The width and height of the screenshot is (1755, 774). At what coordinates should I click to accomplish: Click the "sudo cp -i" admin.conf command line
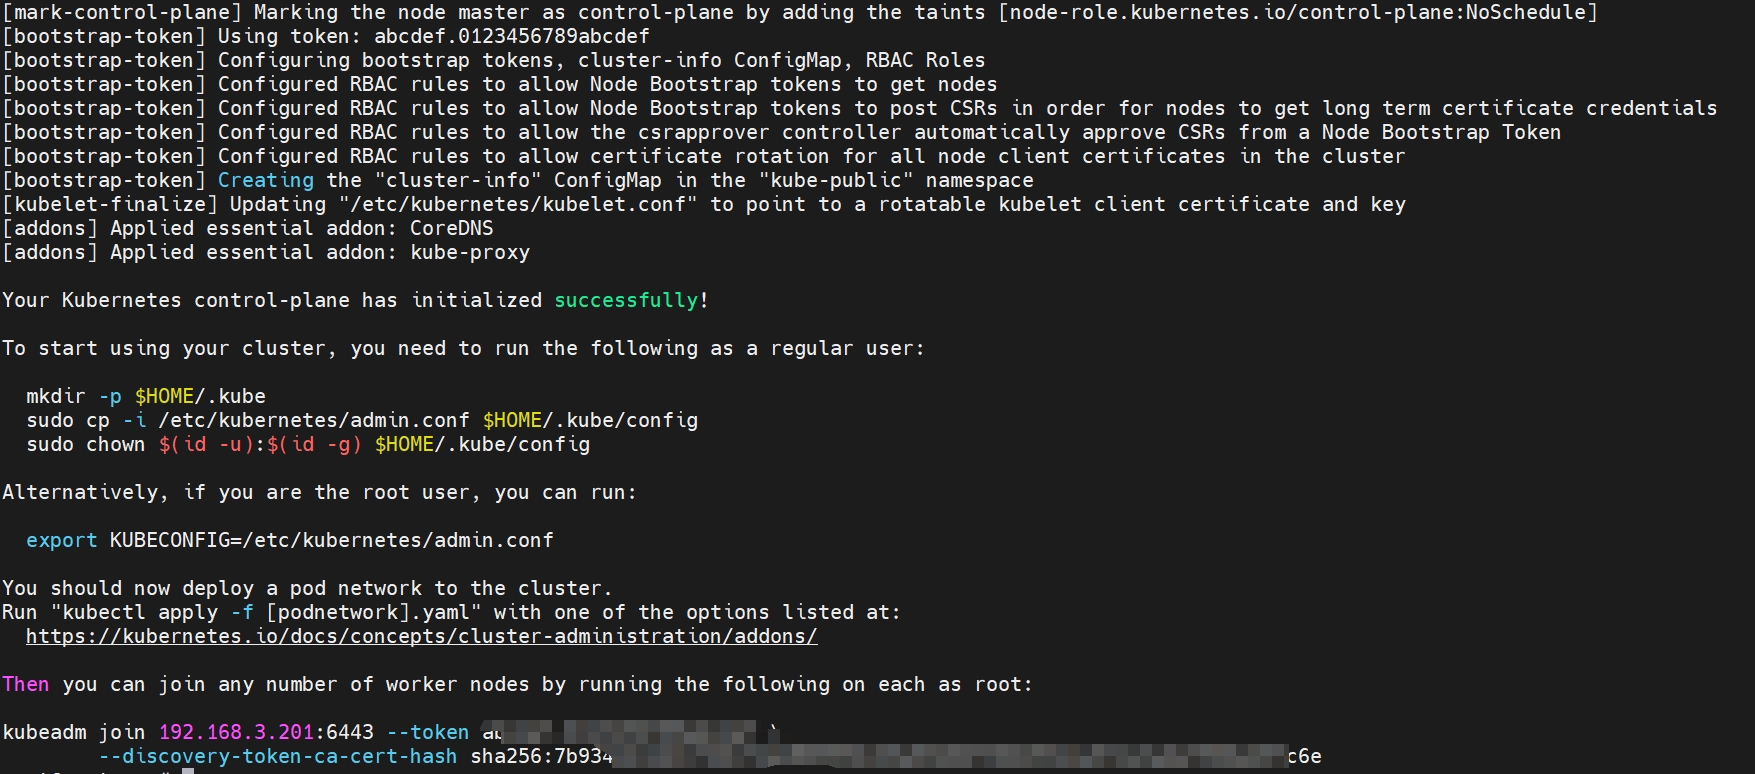362,420
